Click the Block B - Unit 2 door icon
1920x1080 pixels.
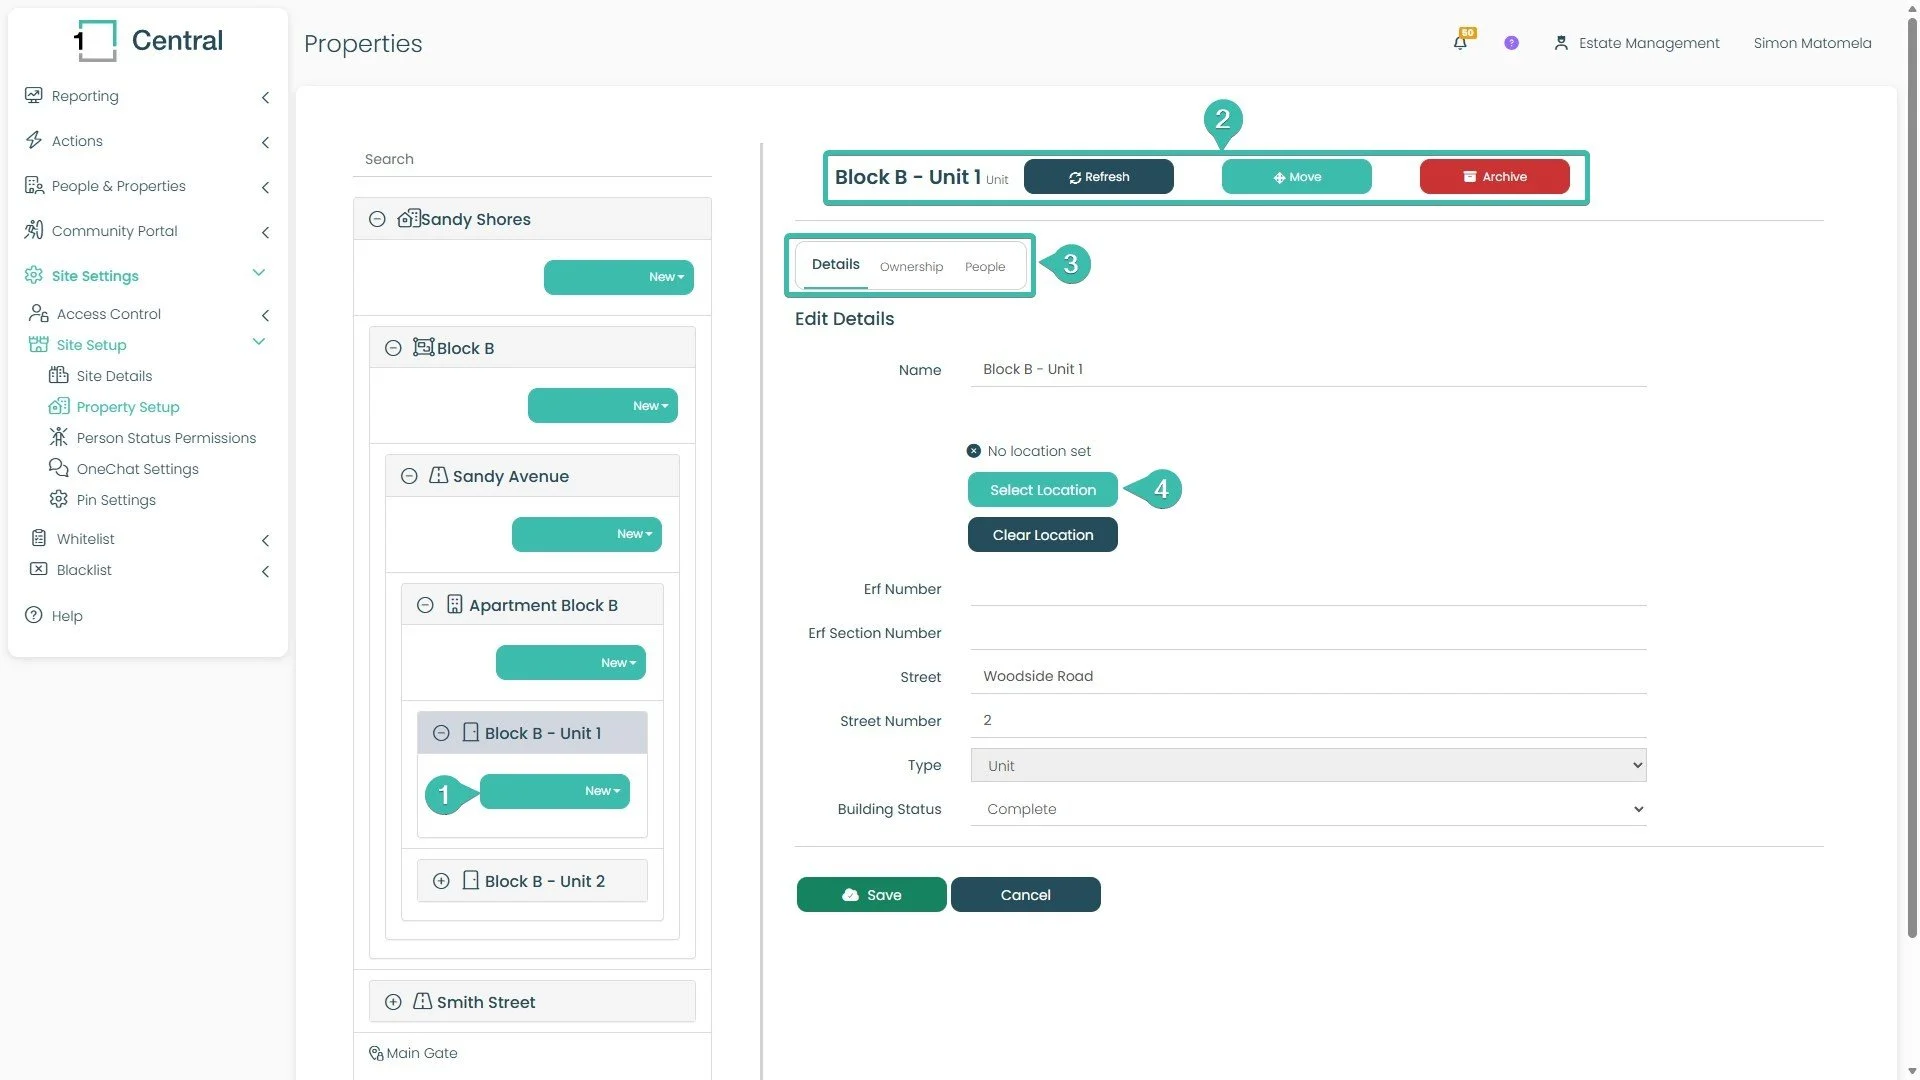point(471,880)
